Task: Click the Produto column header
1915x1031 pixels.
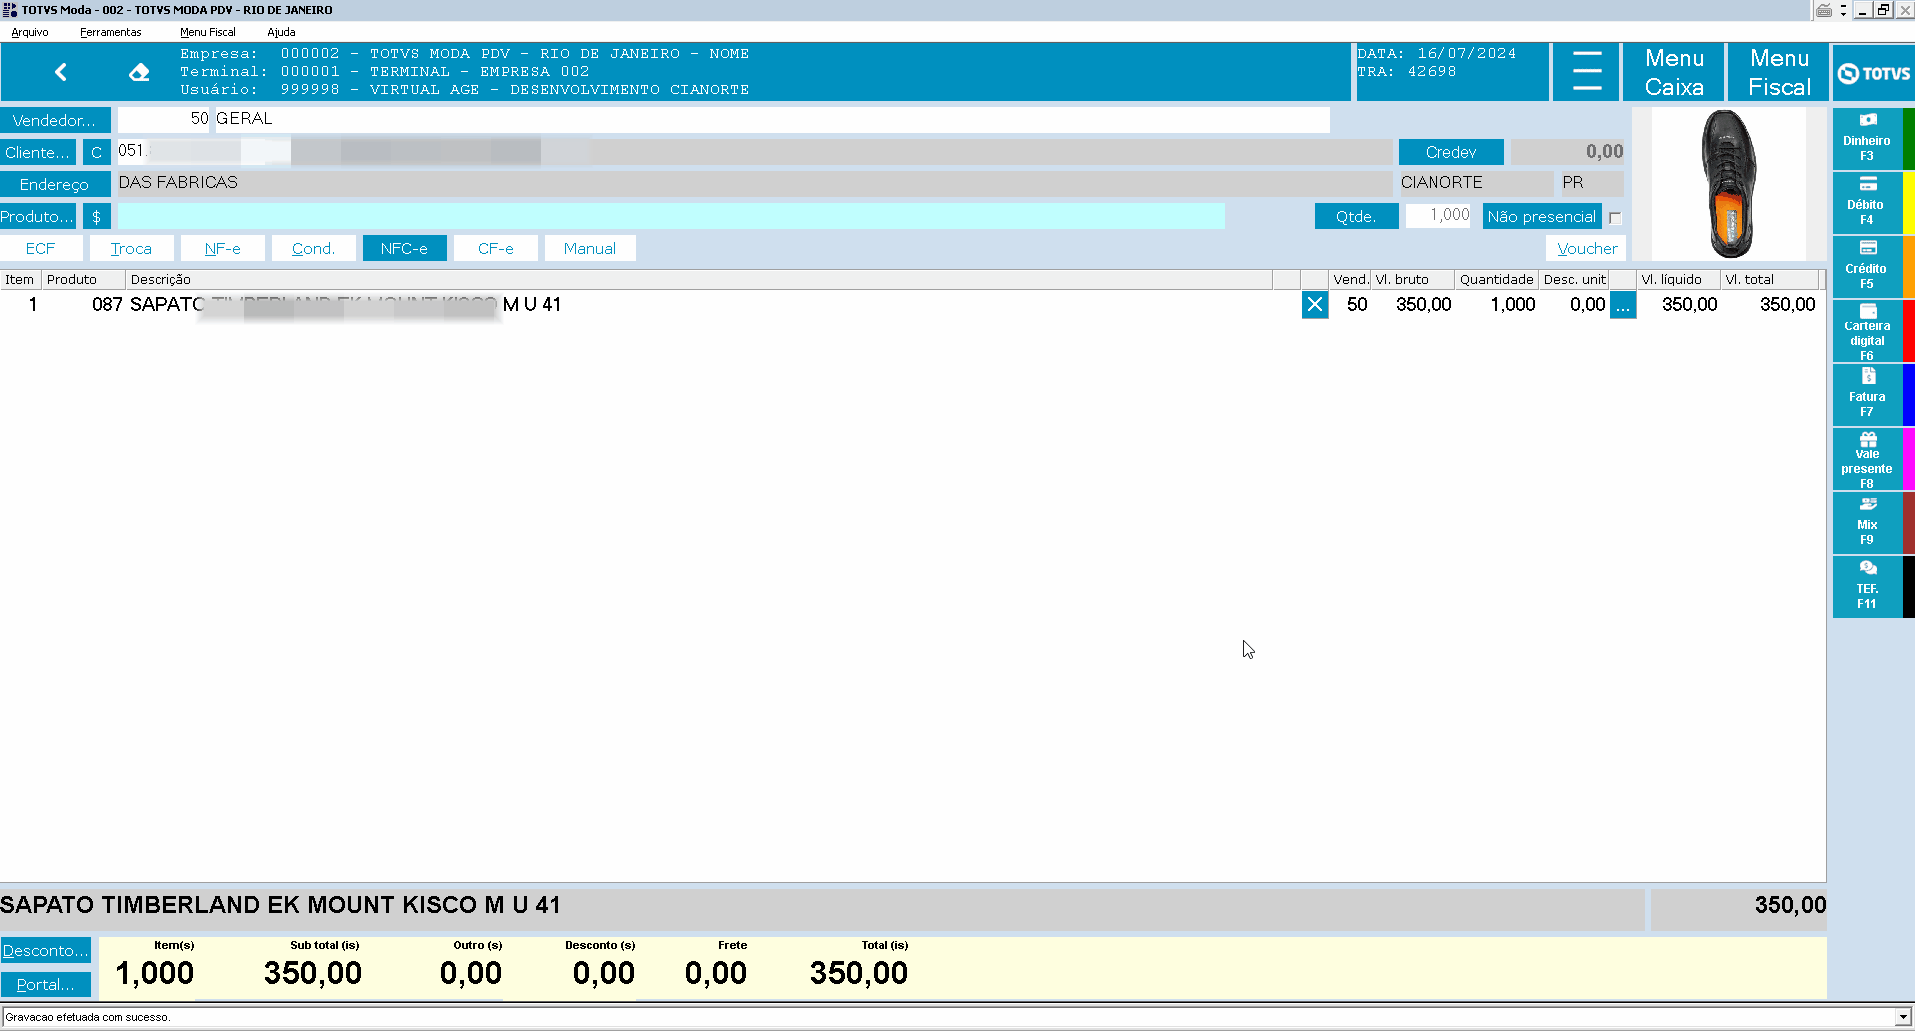Action: [83, 280]
